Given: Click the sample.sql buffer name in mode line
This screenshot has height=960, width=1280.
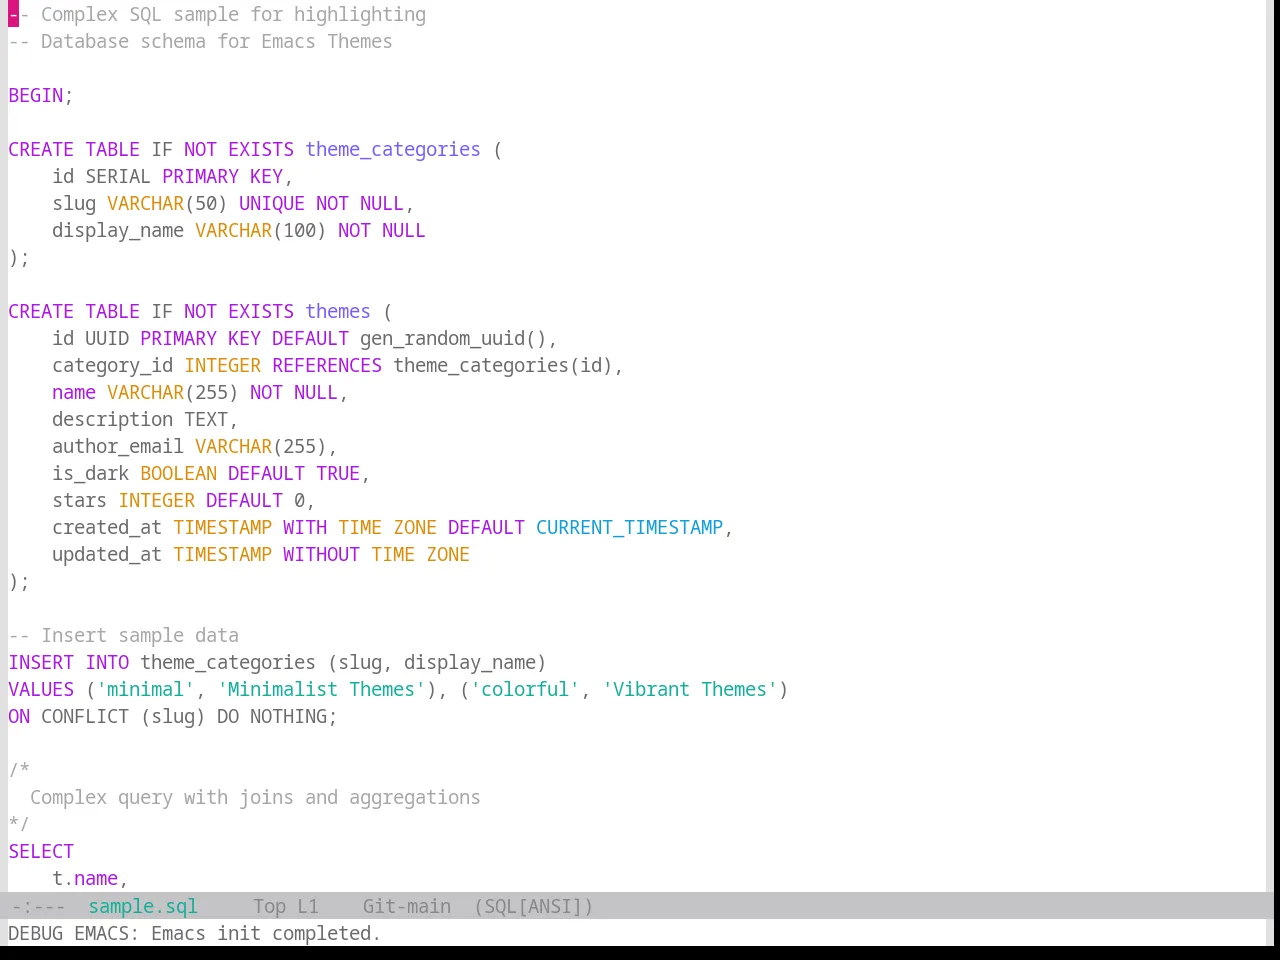Looking at the screenshot, I should pyautogui.click(x=143, y=906).
